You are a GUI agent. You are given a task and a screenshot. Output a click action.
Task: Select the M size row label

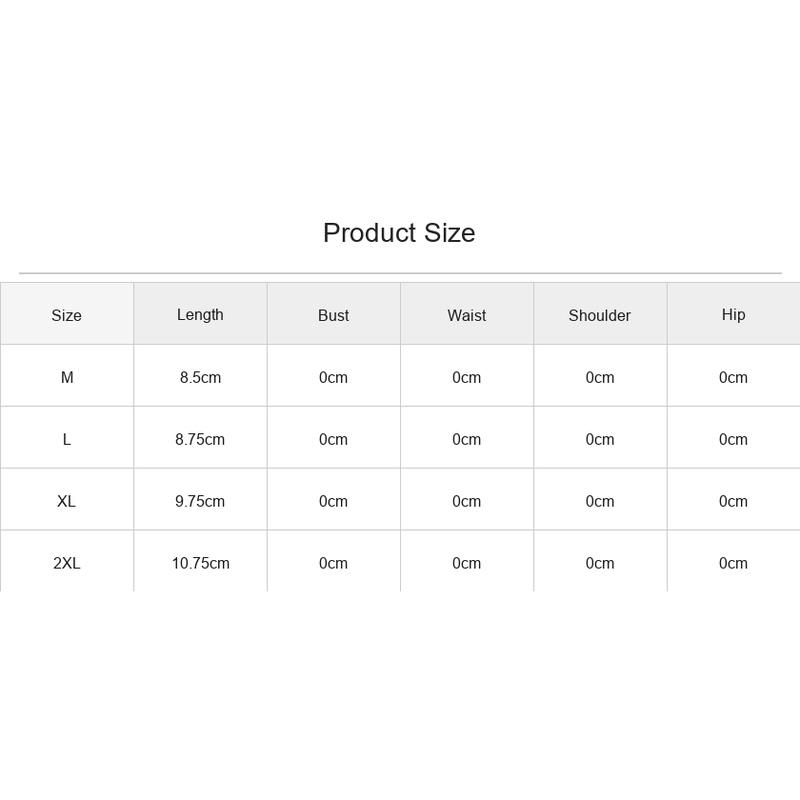(x=67, y=378)
